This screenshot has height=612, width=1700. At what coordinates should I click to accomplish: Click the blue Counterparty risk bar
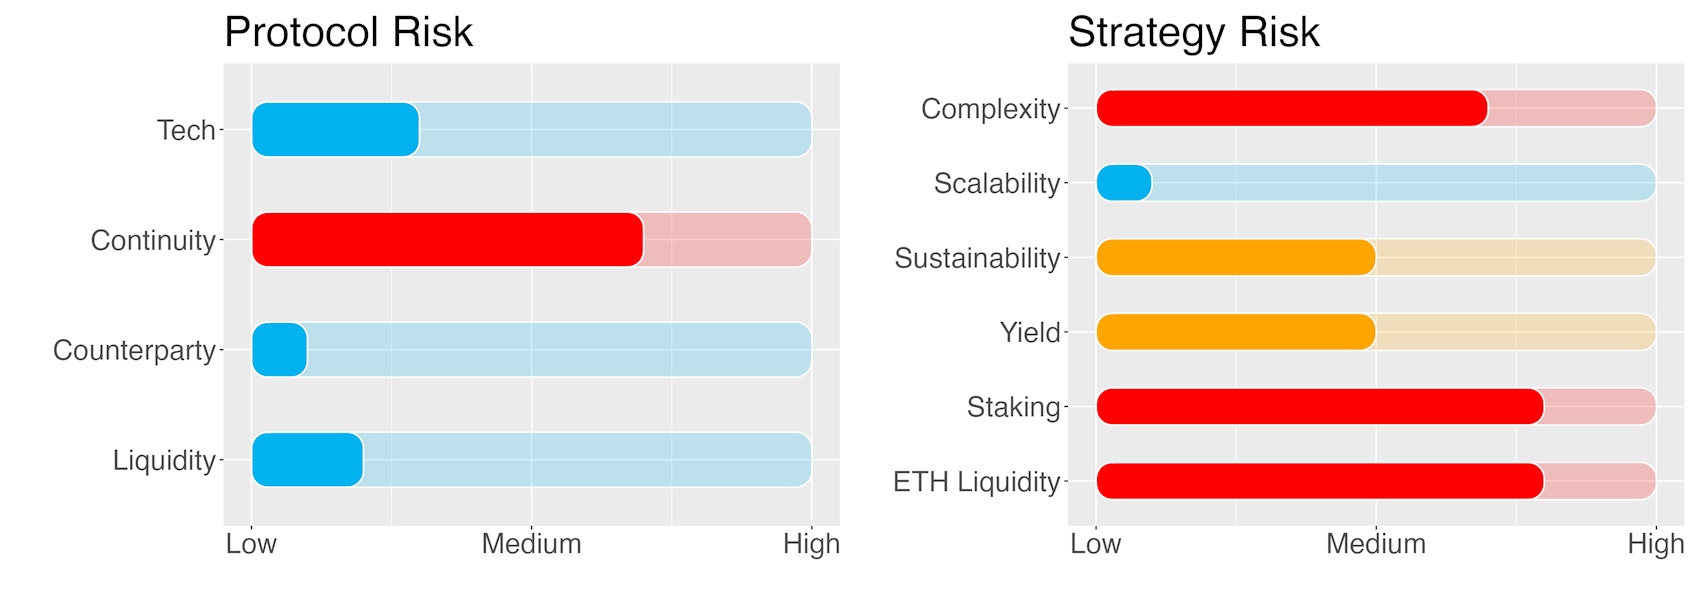[x=279, y=349]
